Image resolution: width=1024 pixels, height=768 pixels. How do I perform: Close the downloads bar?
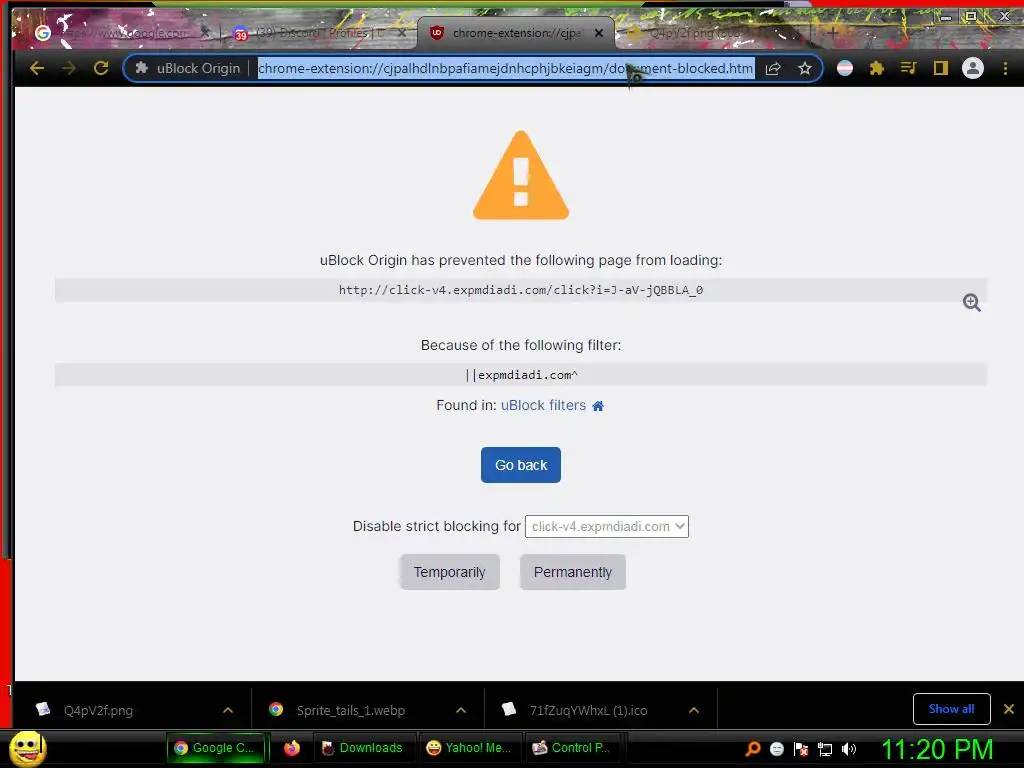[1009, 709]
